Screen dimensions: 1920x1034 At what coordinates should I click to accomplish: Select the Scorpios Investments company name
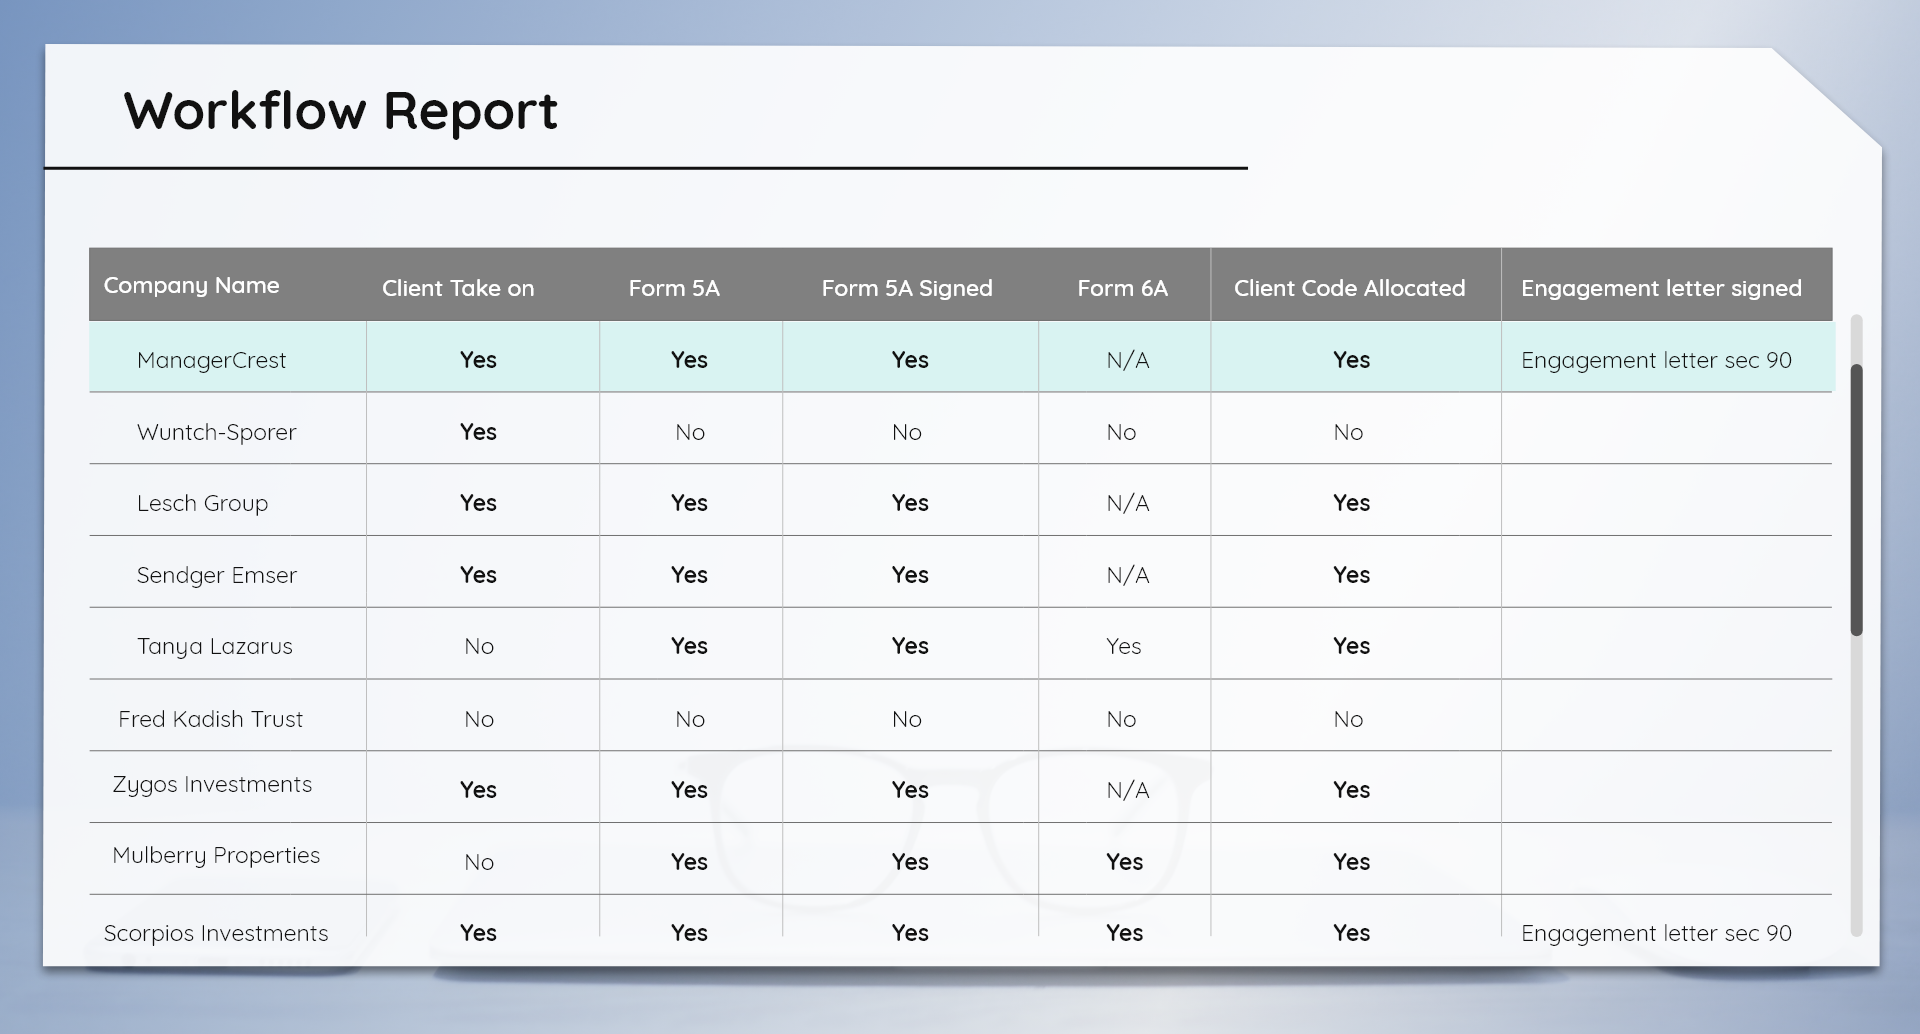click(x=216, y=933)
